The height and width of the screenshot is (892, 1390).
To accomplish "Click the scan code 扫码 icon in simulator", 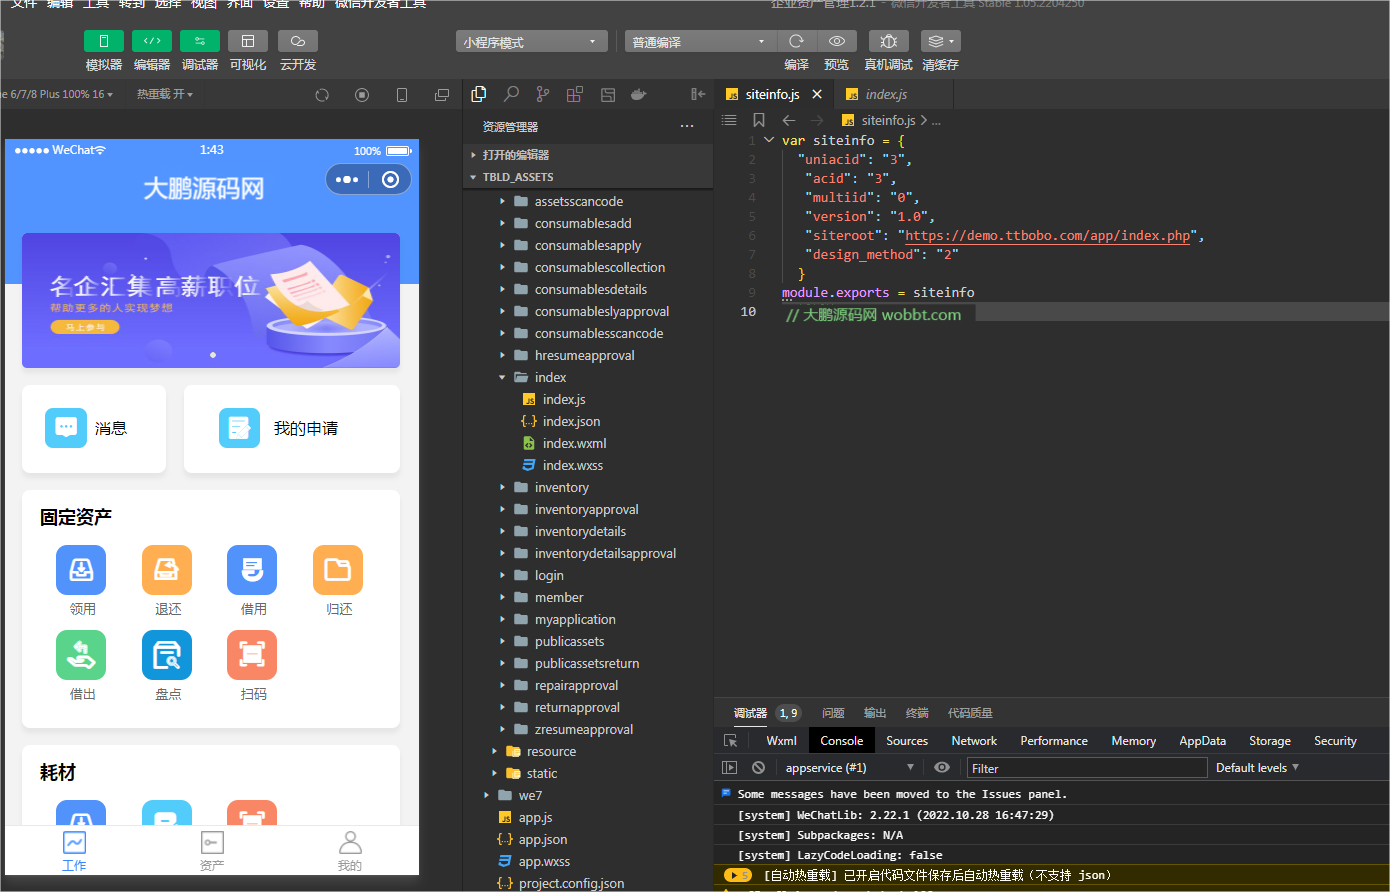I will (252, 656).
